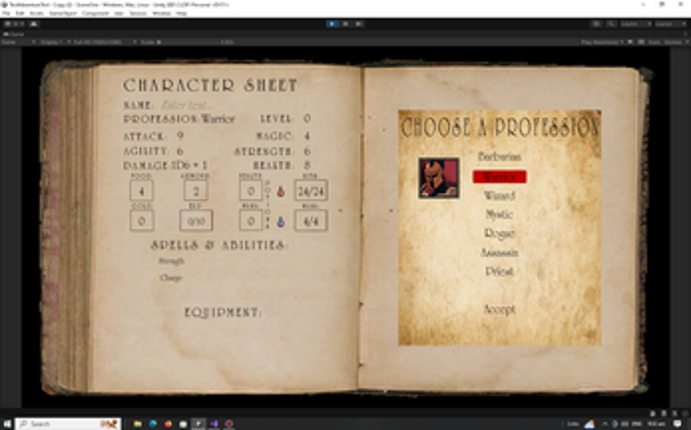The width and height of the screenshot is (691, 430).
Task: Select the Wizard profession
Action: click(499, 195)
